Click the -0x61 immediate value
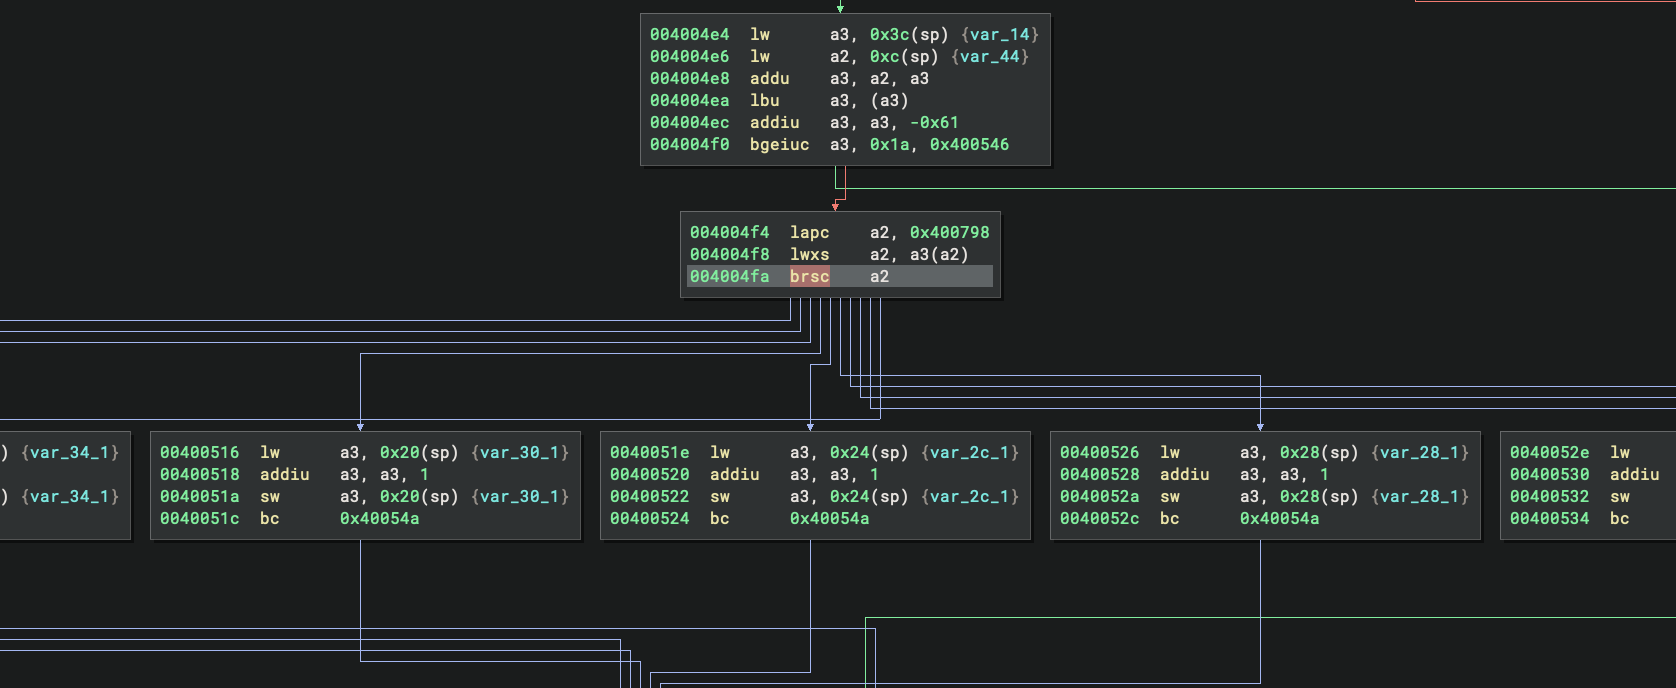Image resolution: width=1676 pixels, height=688 pixels. pos(935,123)
